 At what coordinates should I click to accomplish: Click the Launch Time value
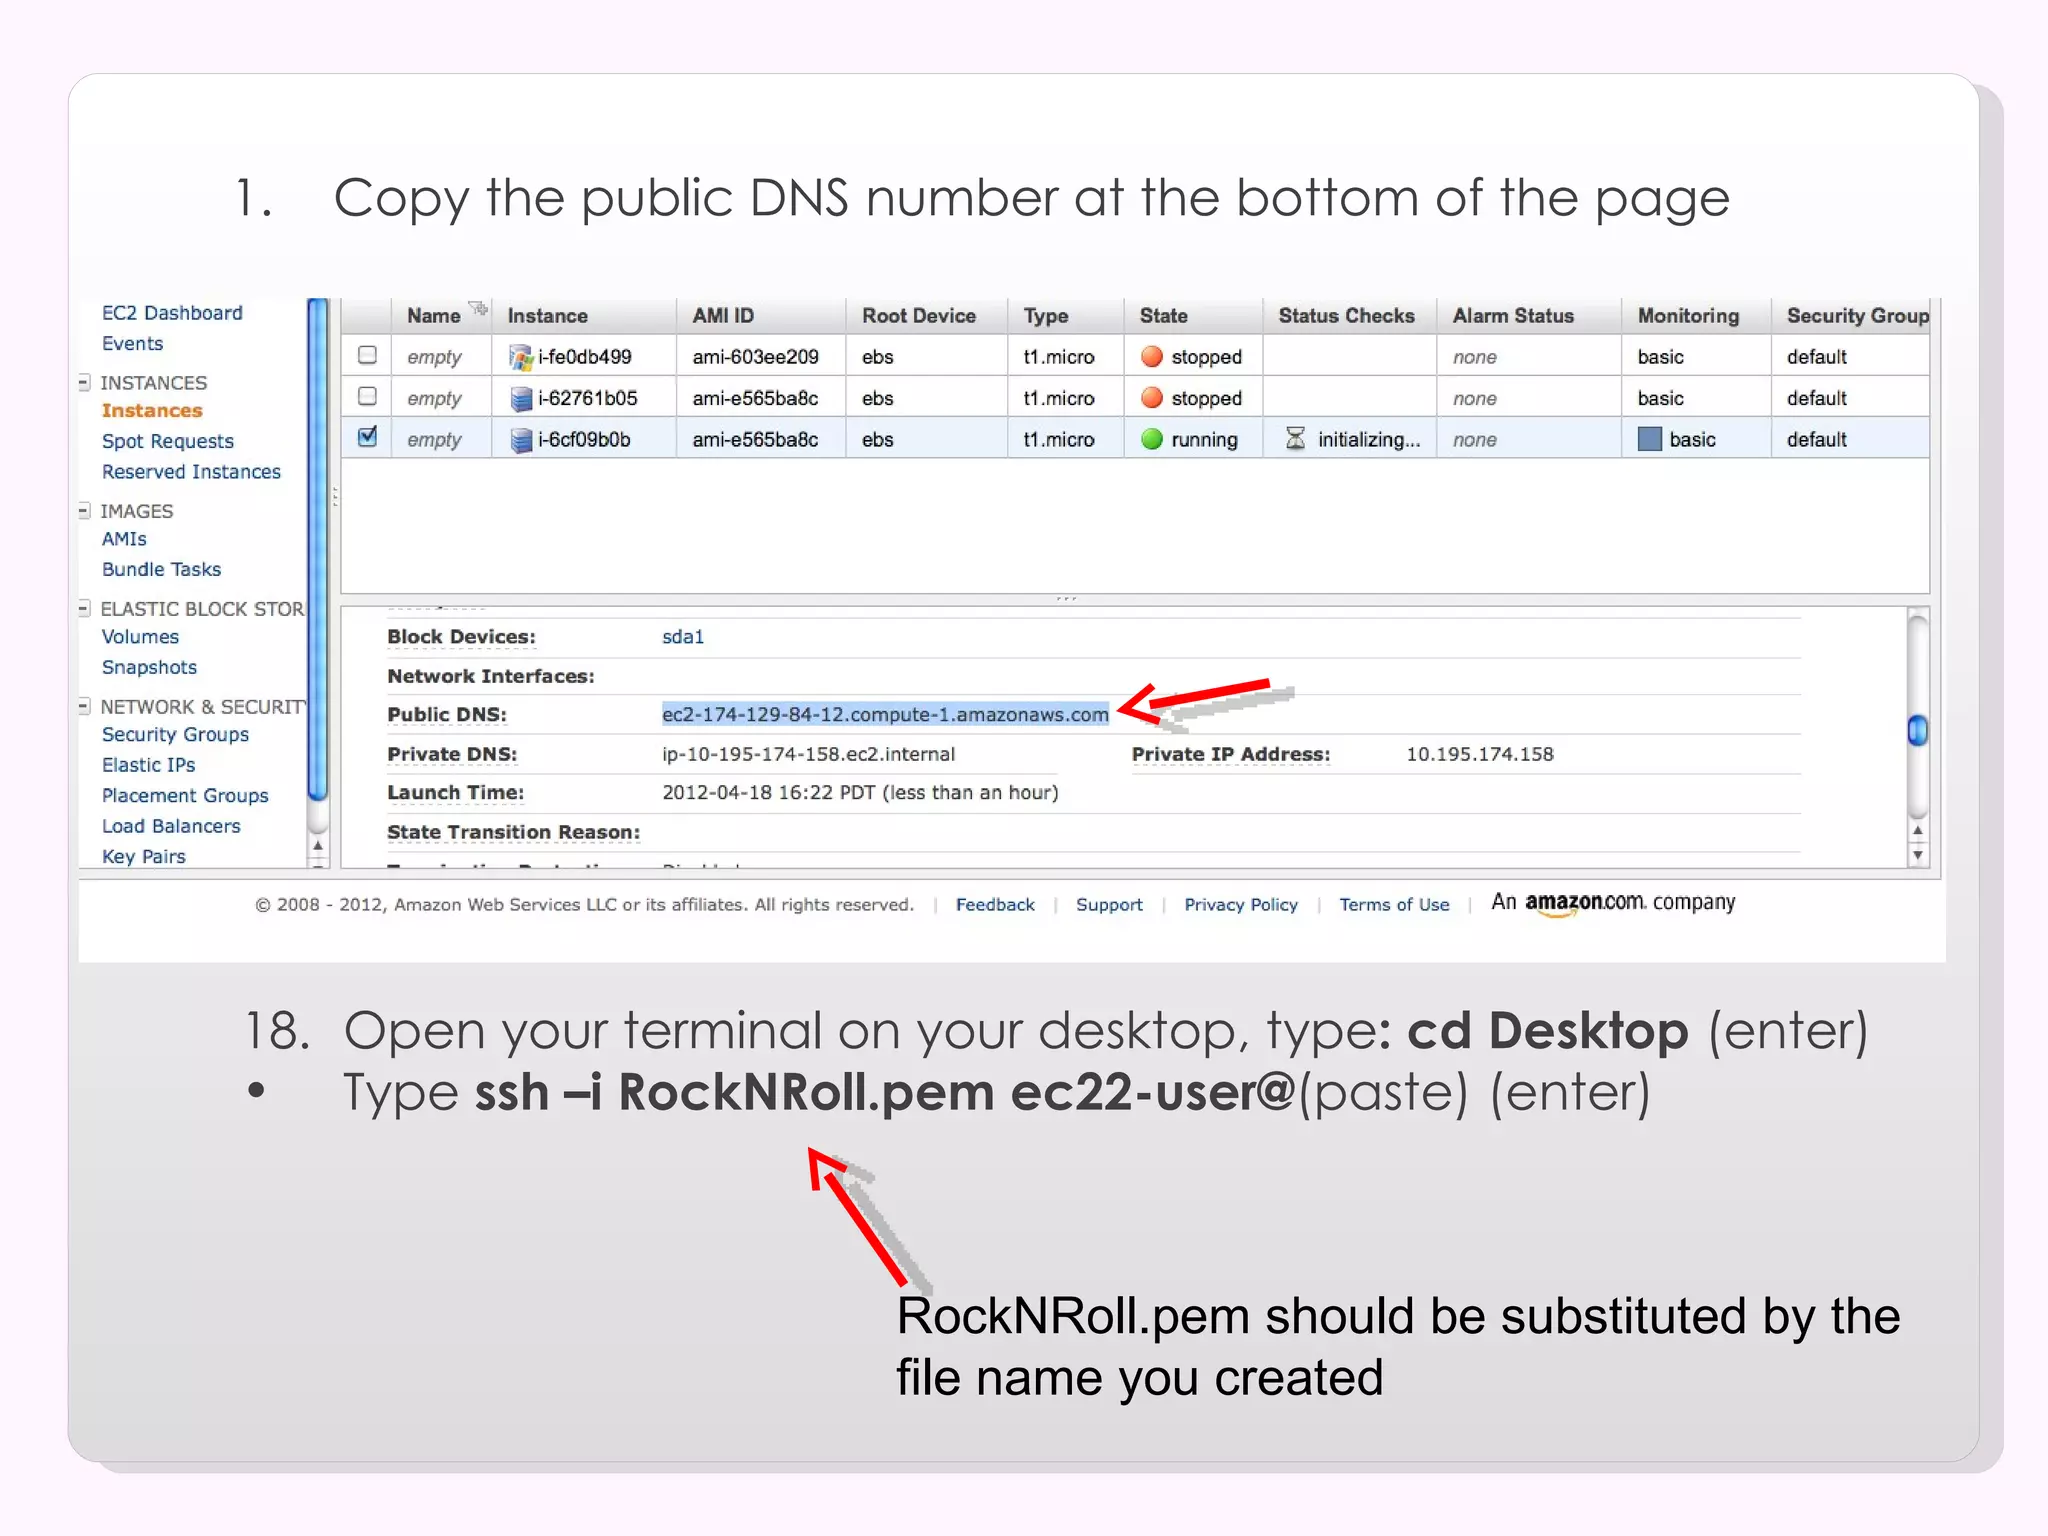(860, 793)
